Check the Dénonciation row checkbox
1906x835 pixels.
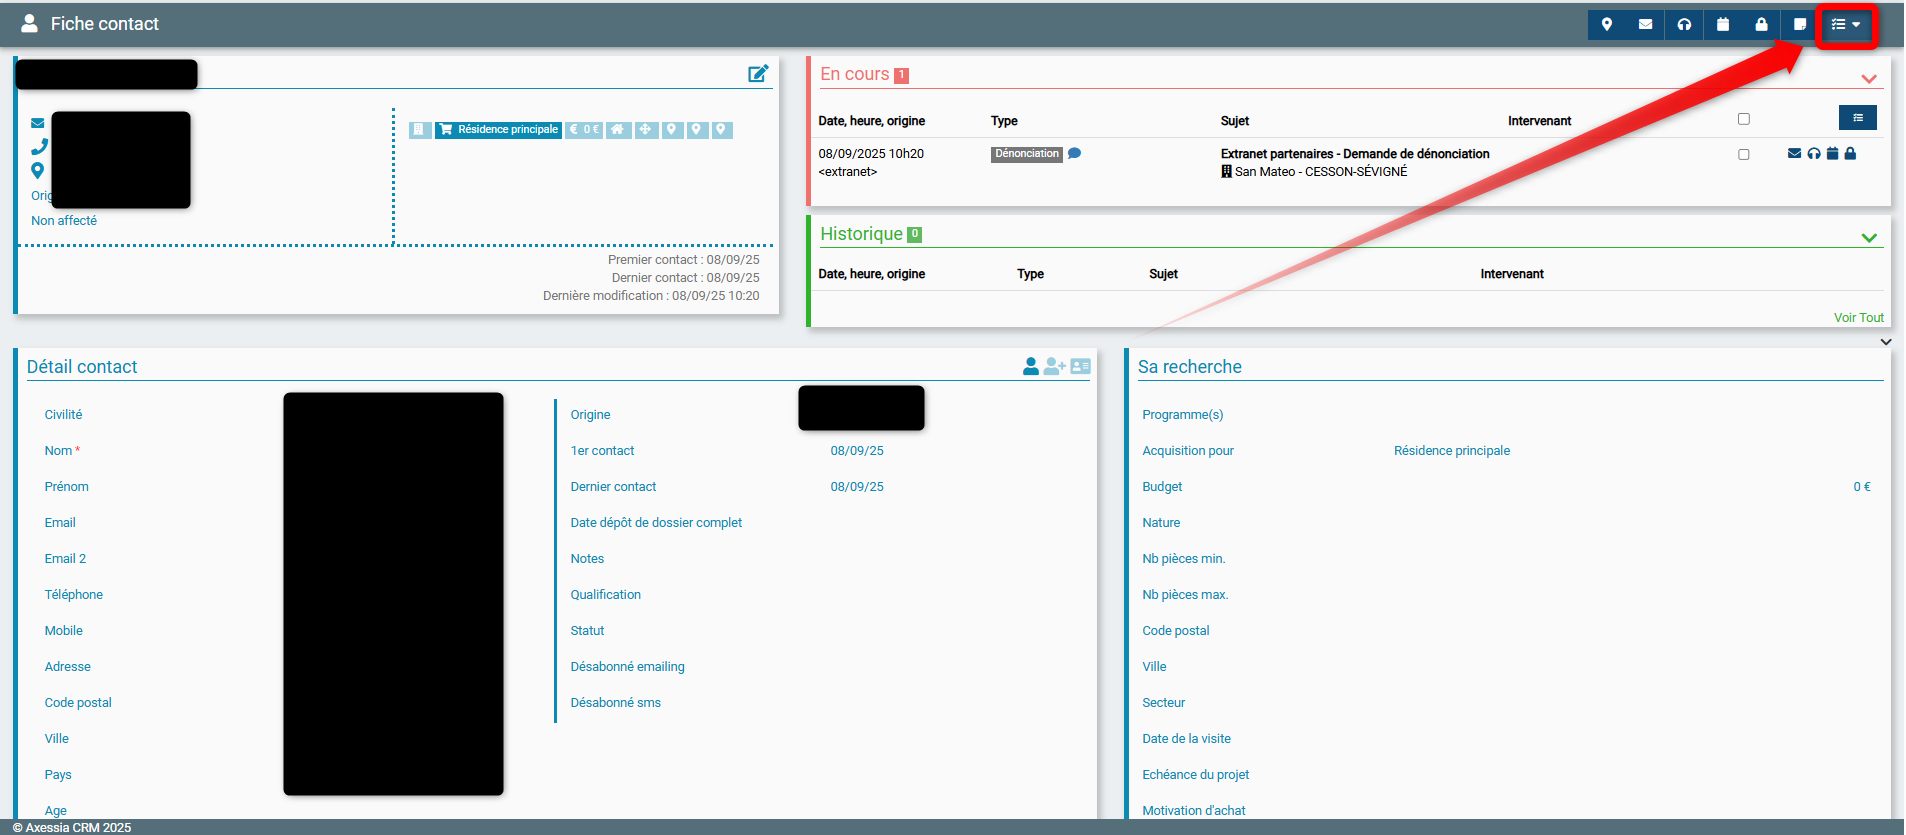click(1744, 155)
